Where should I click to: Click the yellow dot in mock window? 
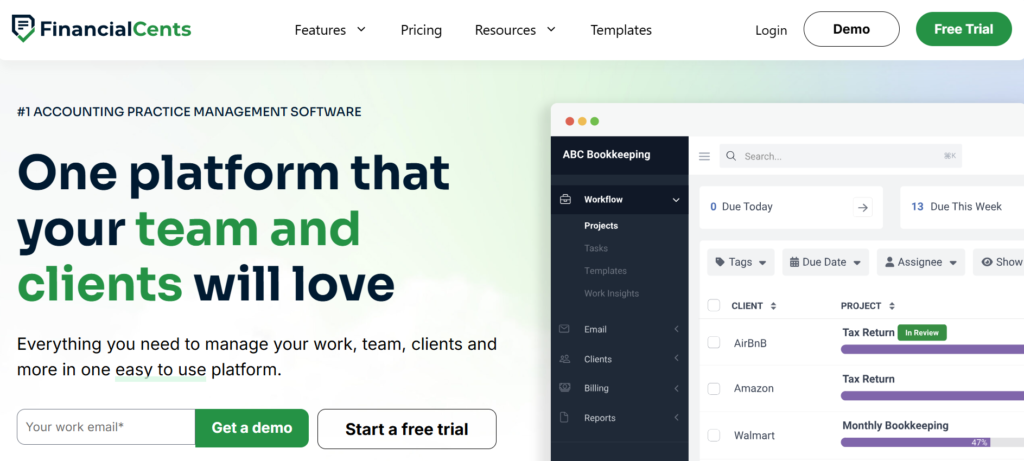582,121
